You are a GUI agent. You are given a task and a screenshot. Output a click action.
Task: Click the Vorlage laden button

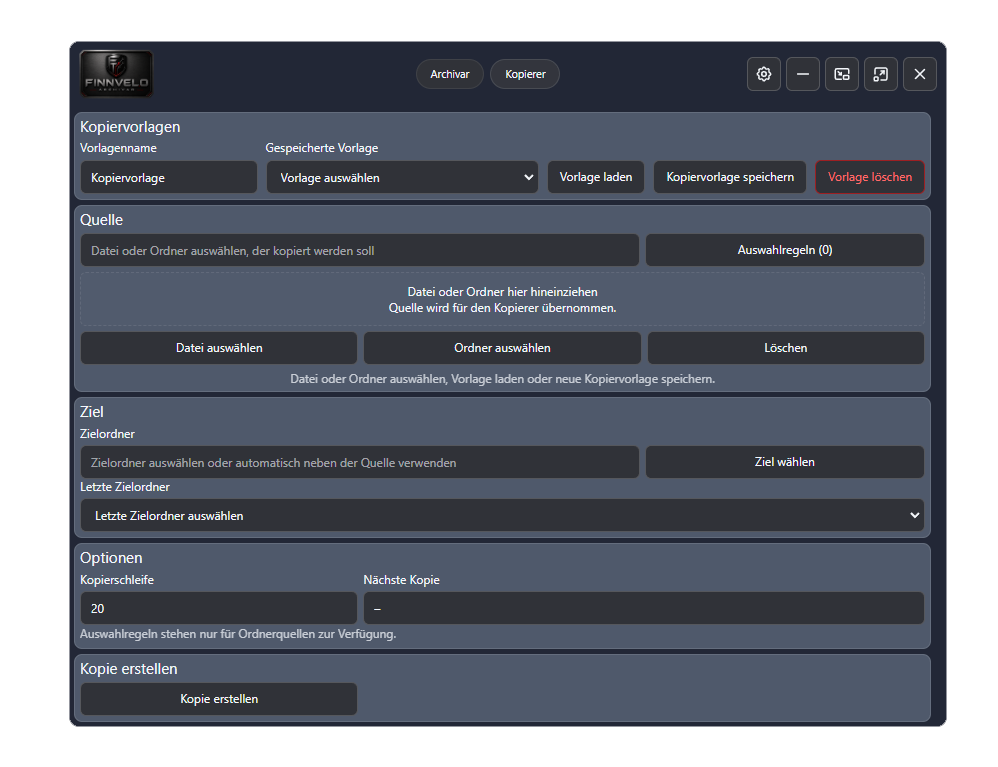(596, 177)
